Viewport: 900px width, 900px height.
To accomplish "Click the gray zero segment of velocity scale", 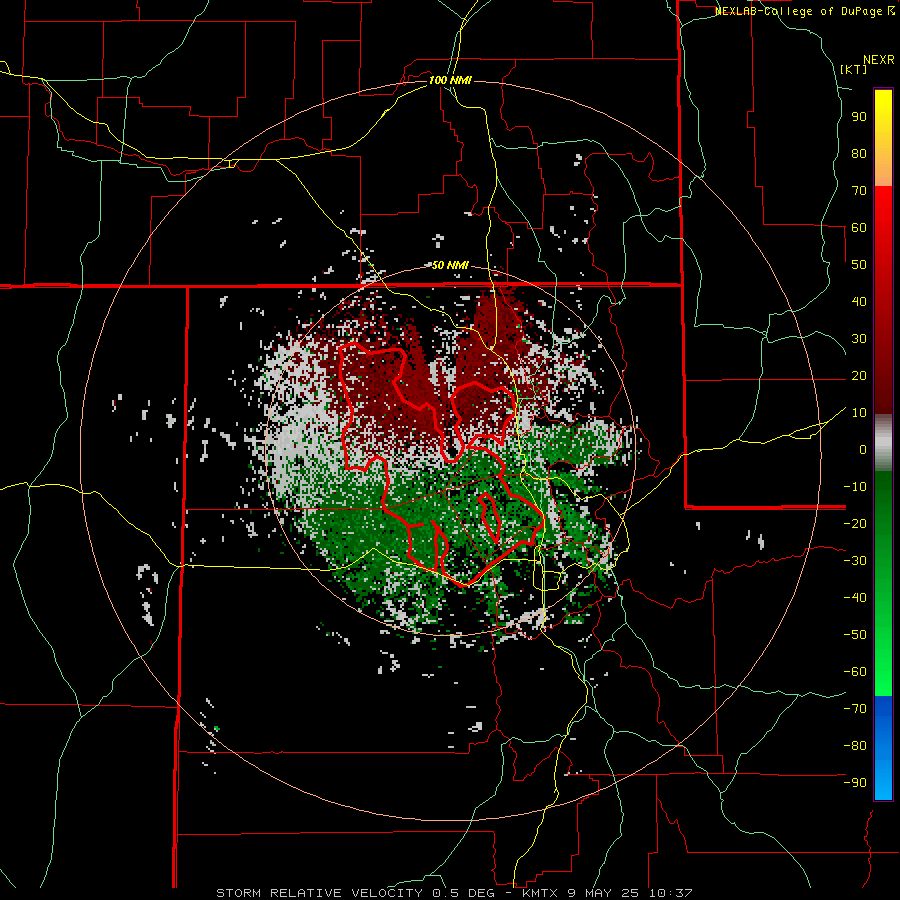I will pos(883,443).
